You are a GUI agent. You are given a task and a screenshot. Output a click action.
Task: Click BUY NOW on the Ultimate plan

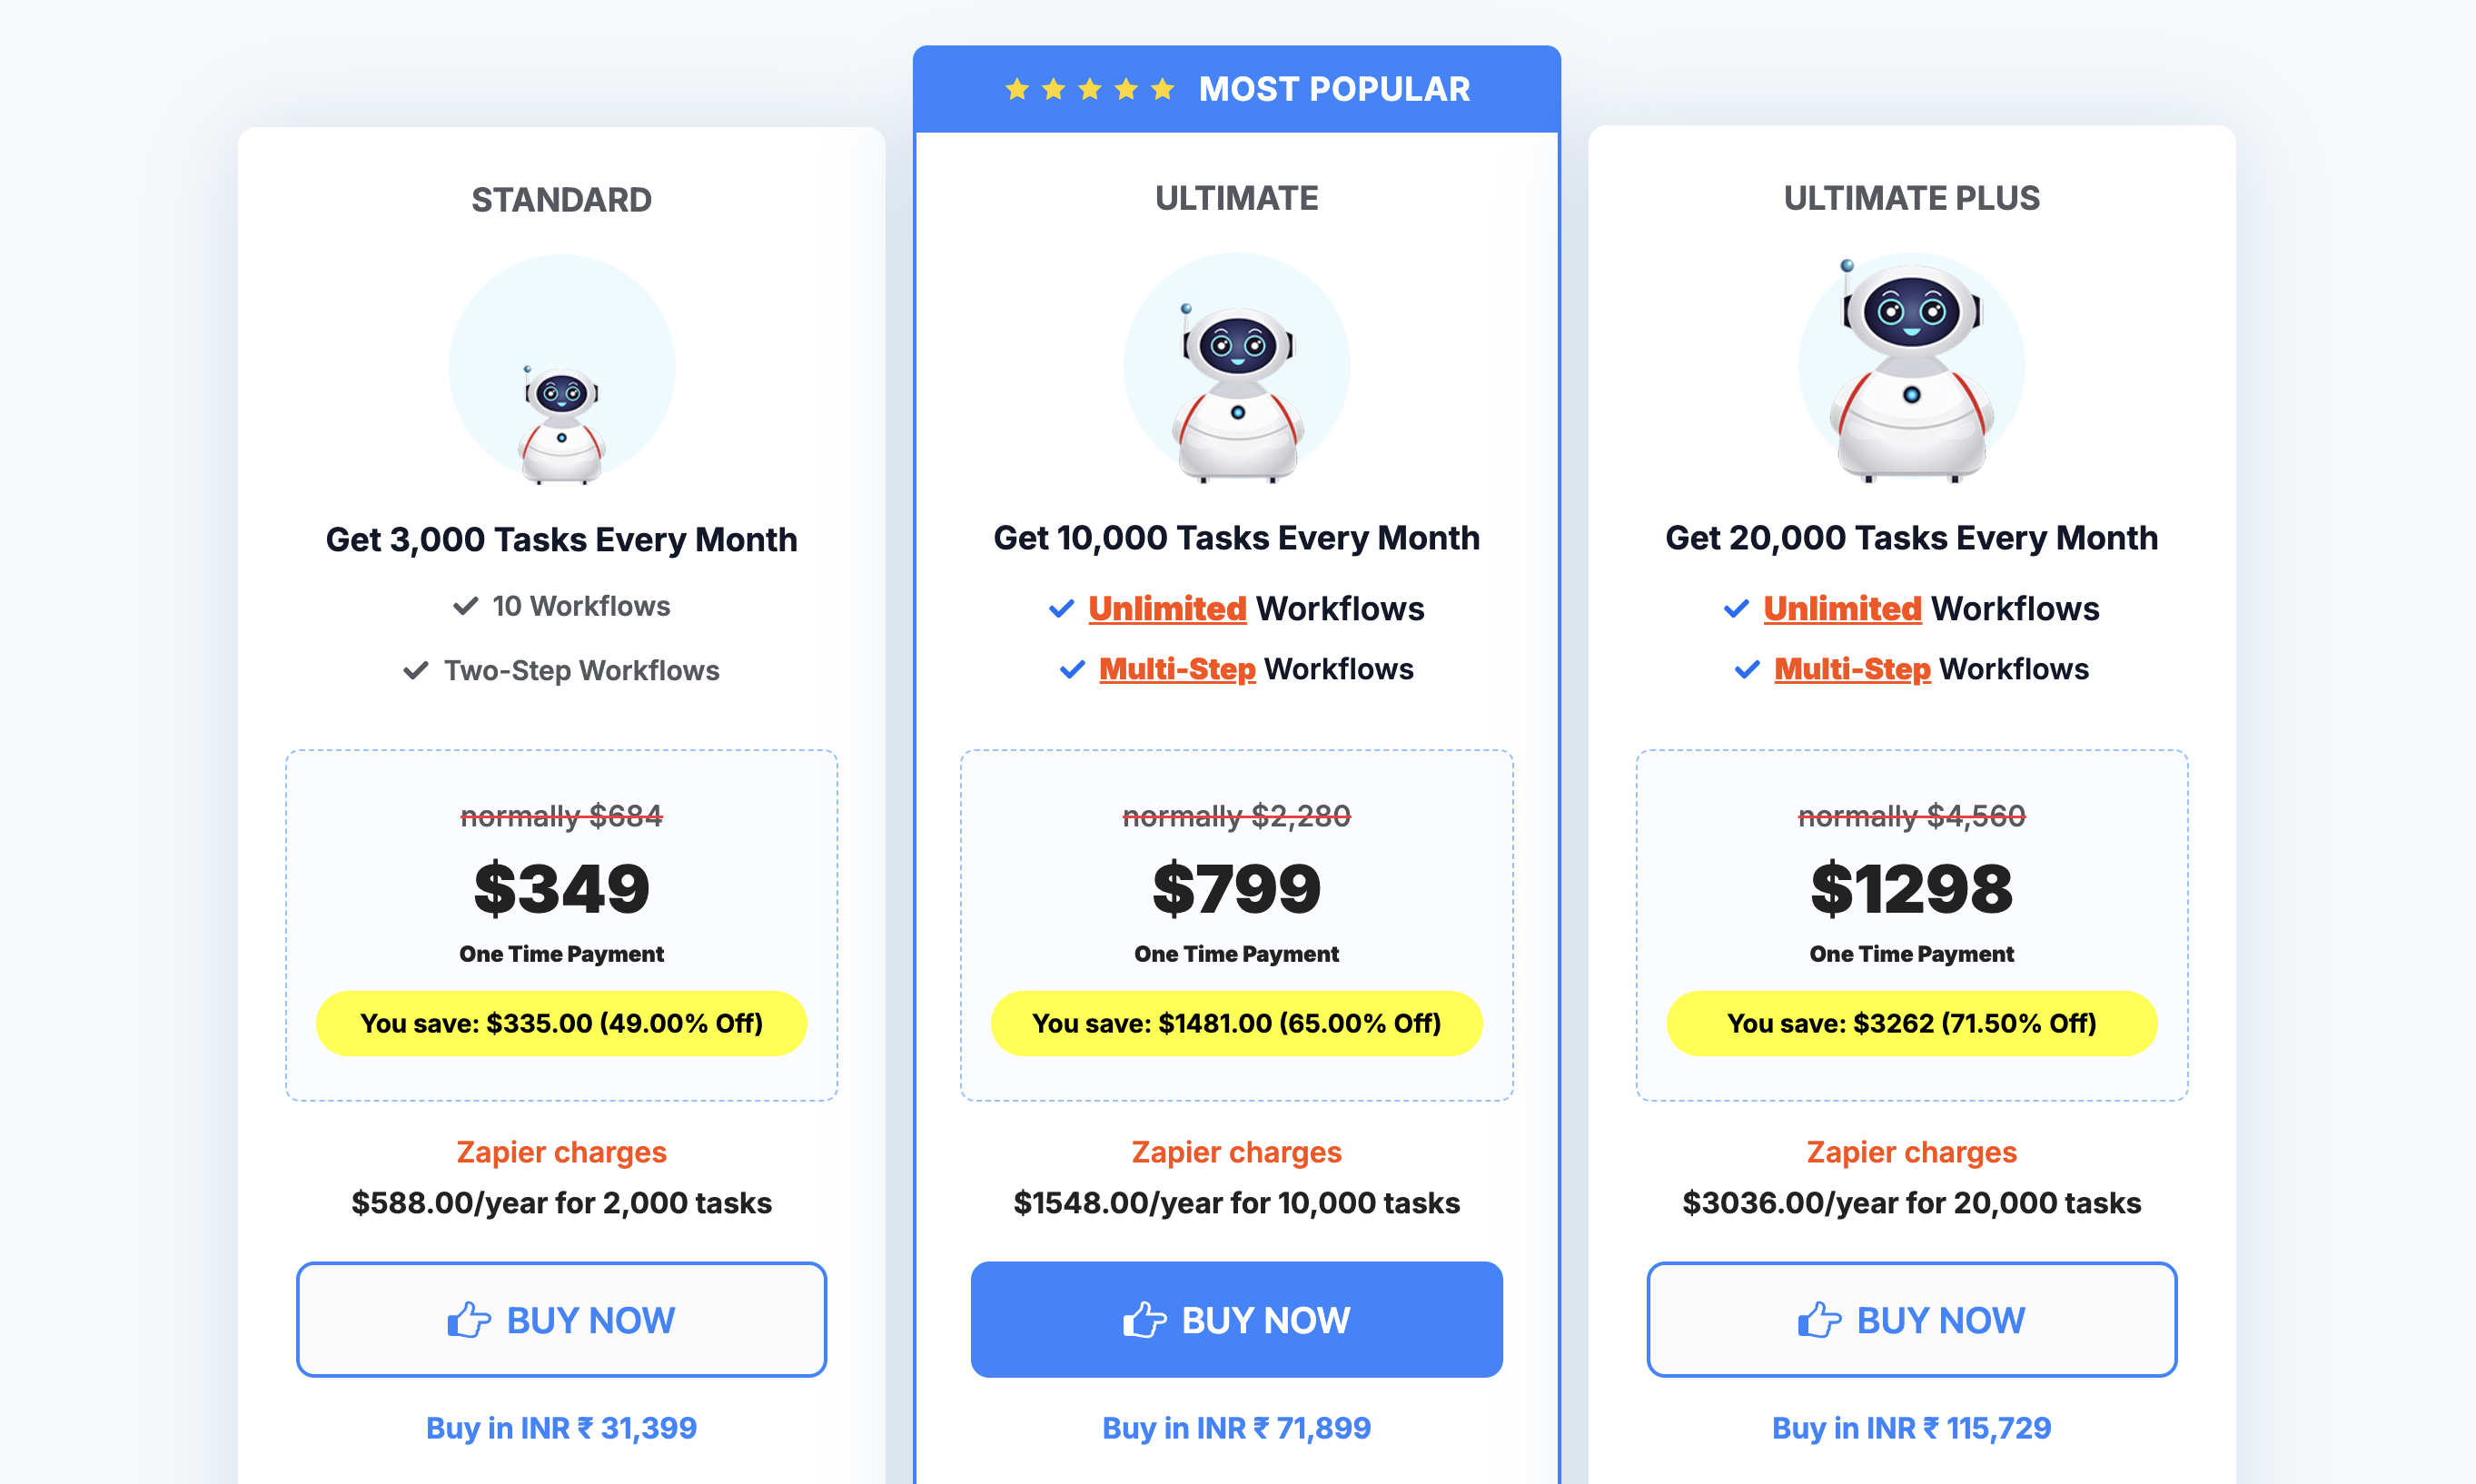pos(1237,1320)
